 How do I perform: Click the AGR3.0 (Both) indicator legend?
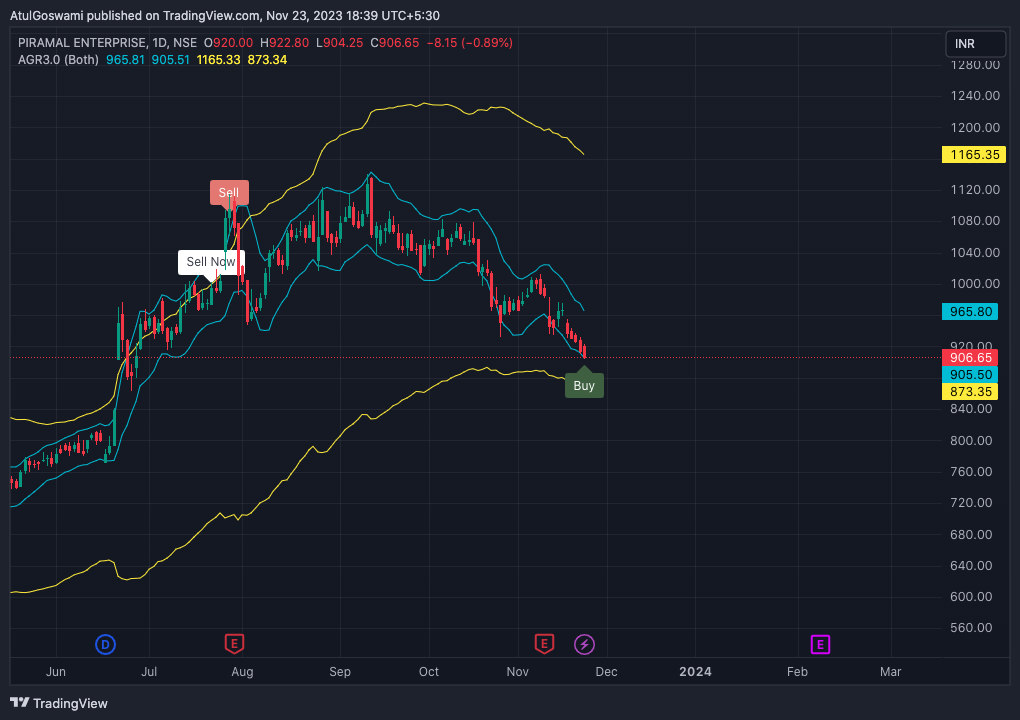pyautogui.click(x=59, y=60)
